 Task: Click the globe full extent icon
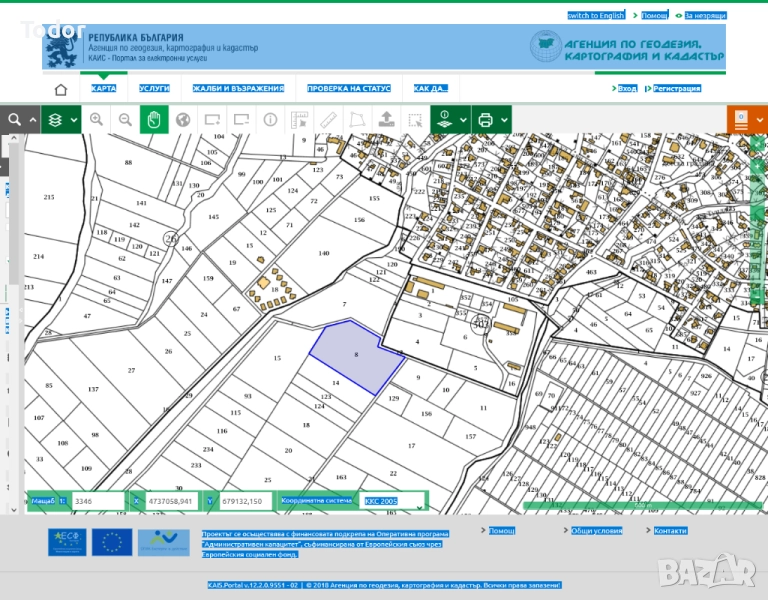(x=183, y=120)
